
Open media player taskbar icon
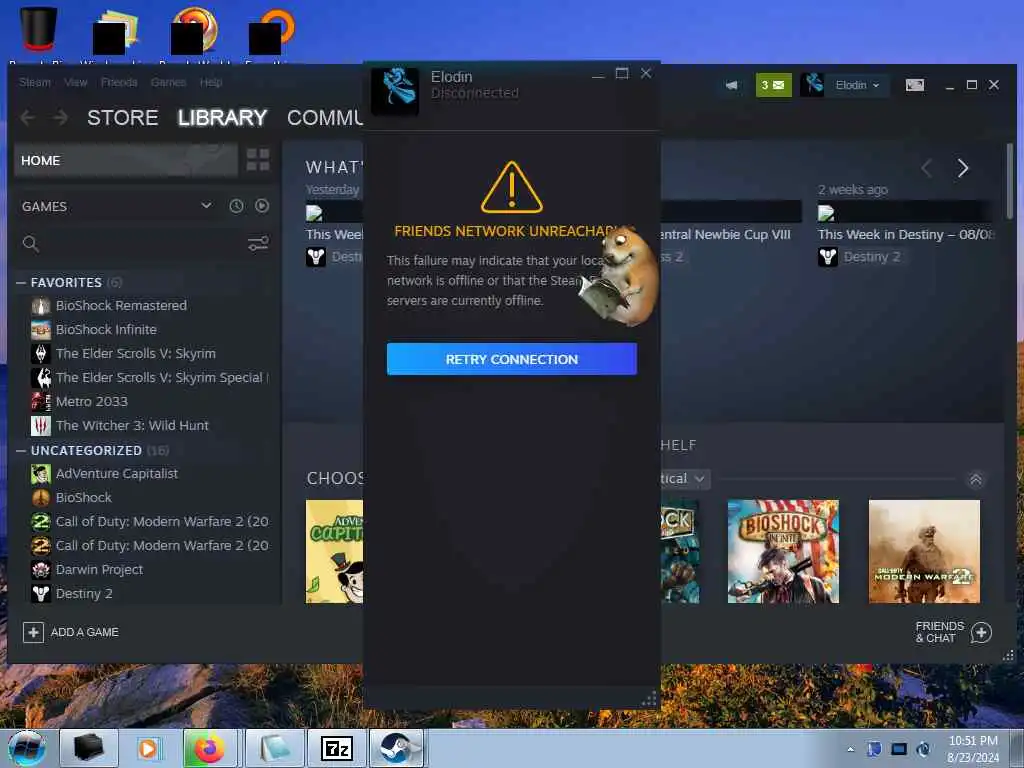click(x=148, y=749)
